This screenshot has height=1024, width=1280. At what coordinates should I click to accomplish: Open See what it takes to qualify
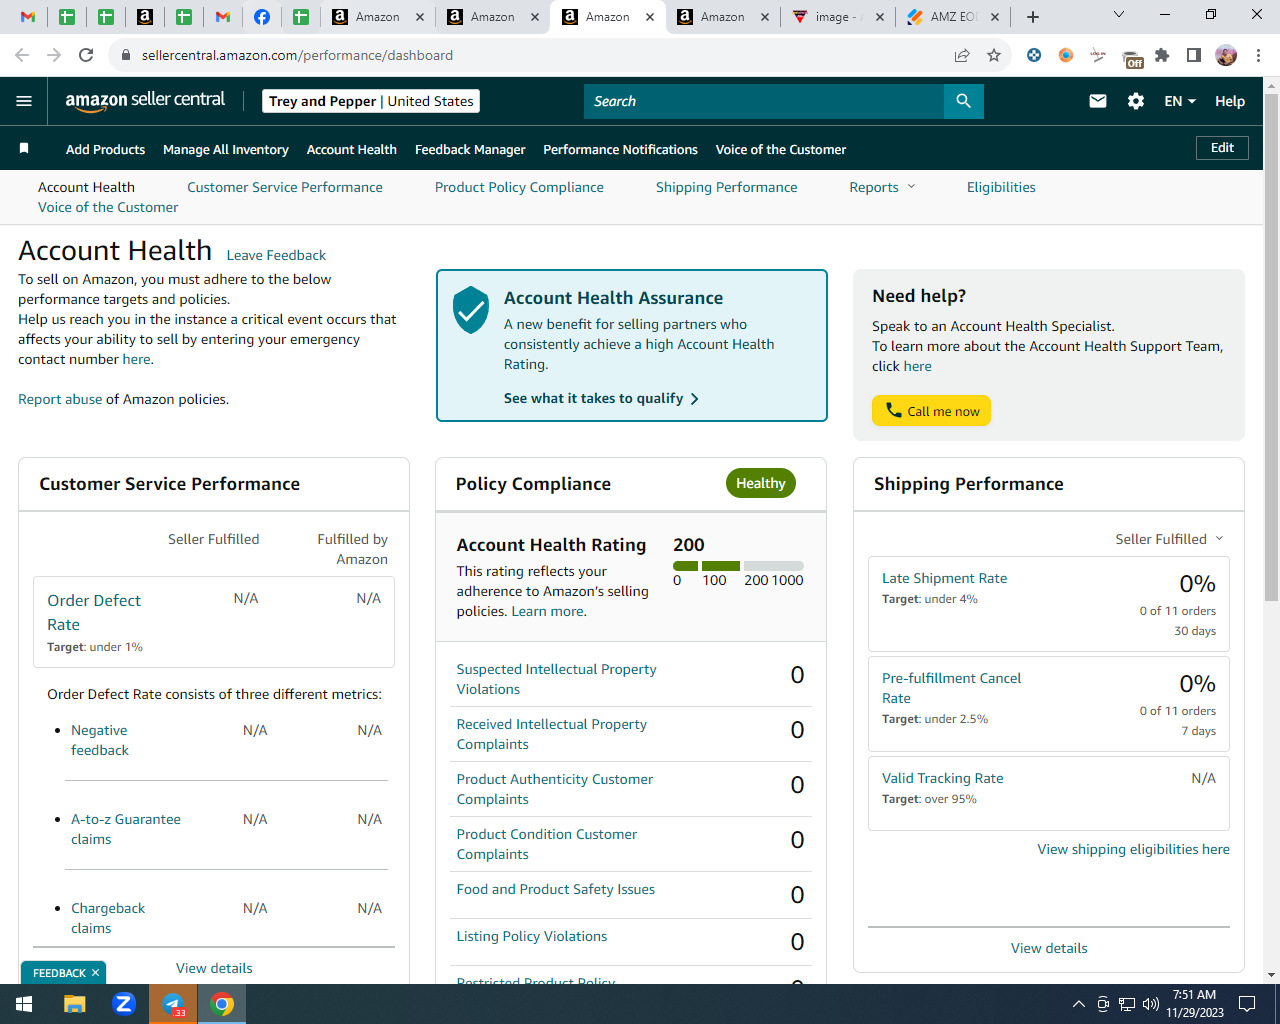tap(601, 398)
